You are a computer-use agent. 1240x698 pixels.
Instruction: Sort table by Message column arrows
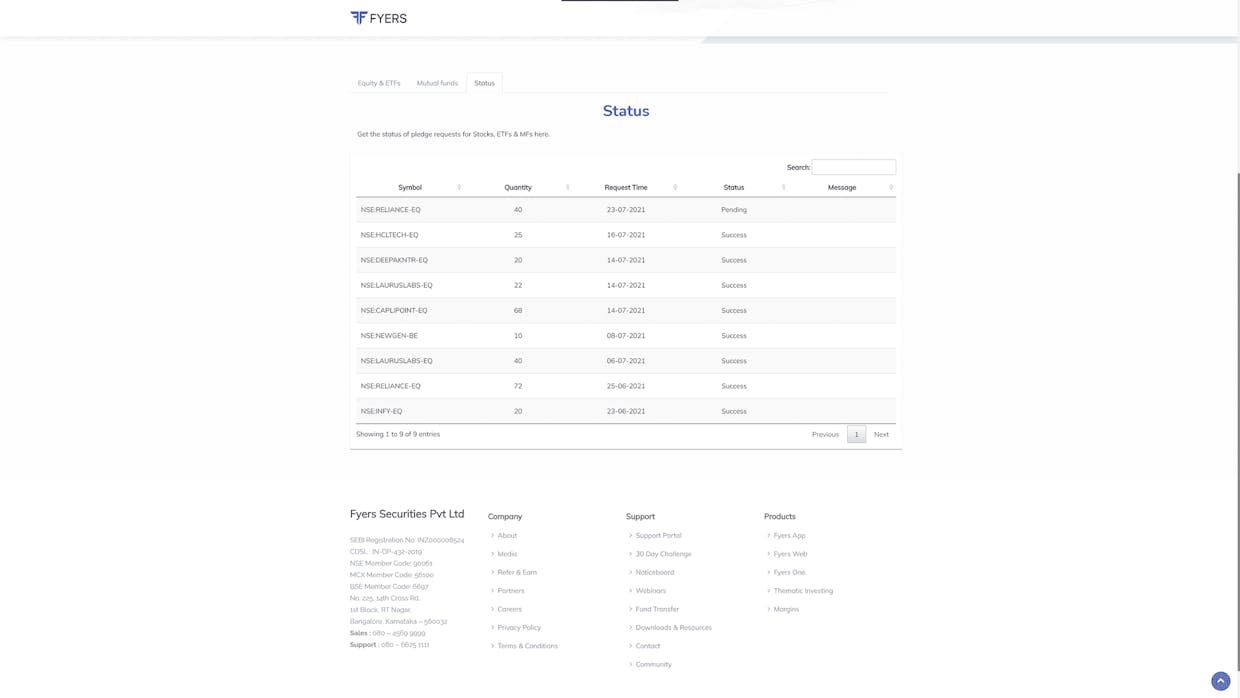point(891,187)
